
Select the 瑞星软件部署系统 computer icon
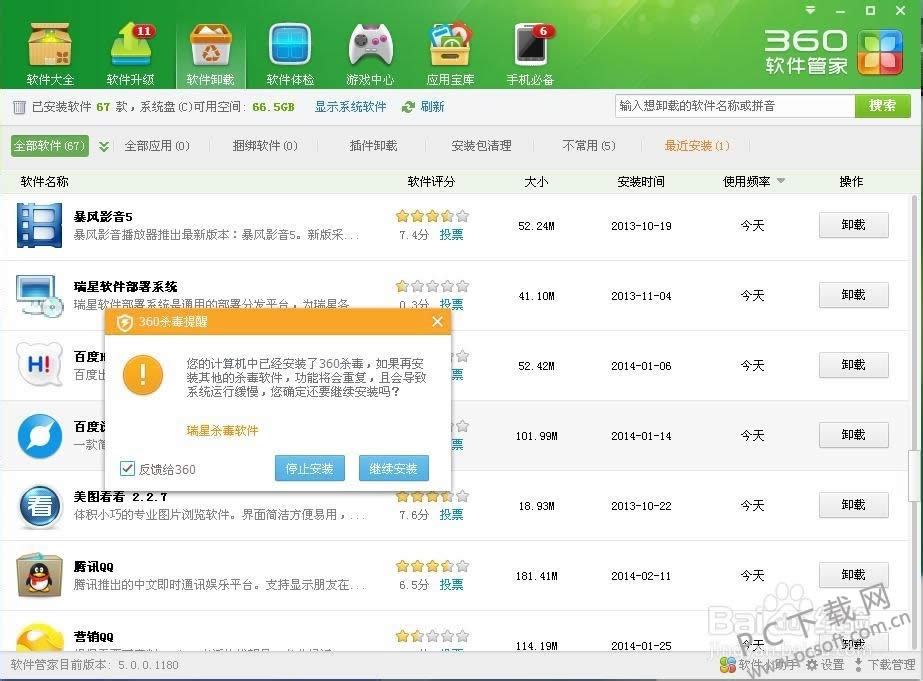tap(39, 295)
